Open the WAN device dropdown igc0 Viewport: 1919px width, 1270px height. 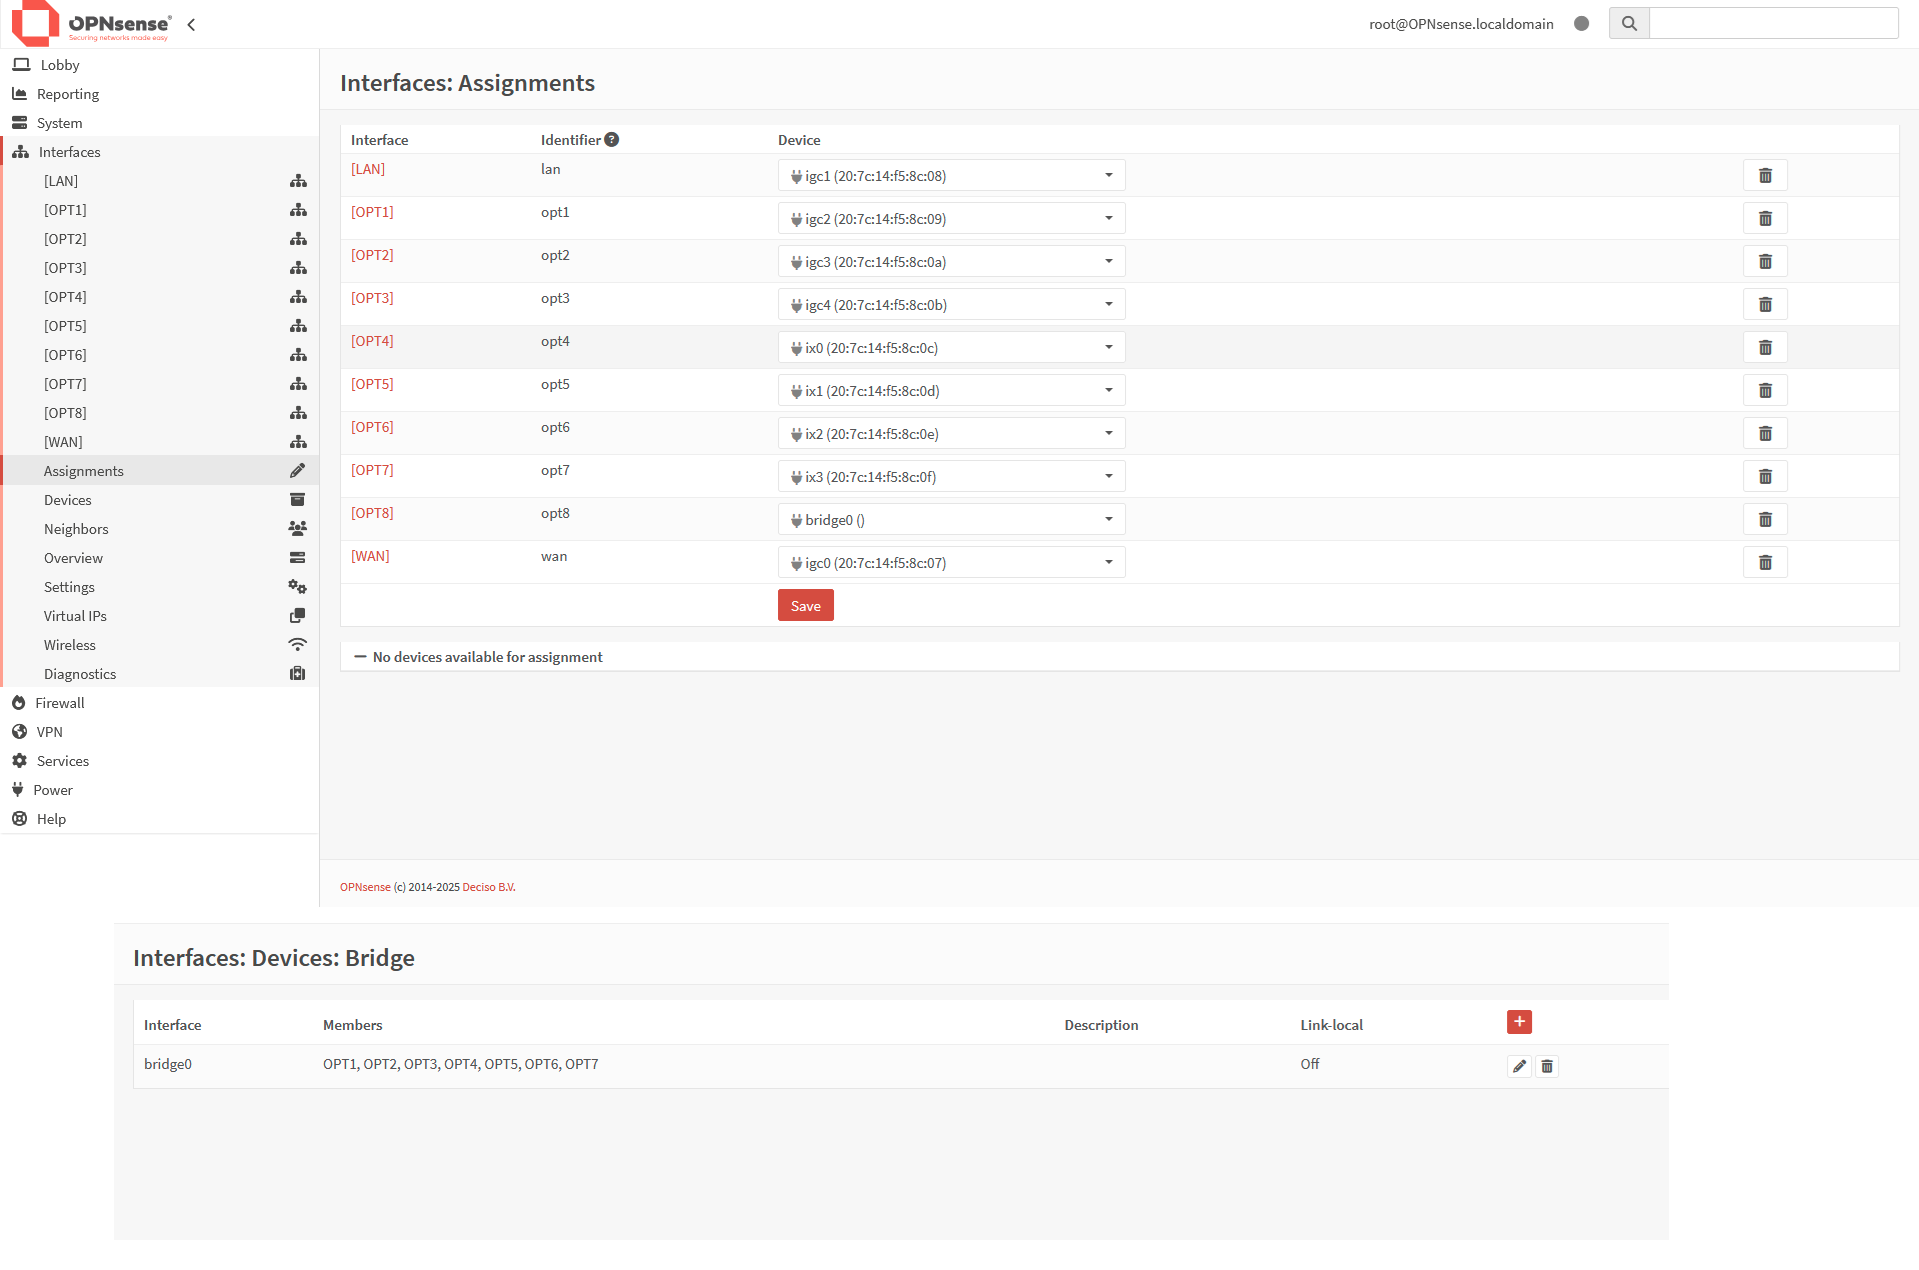click(x=951, y=563)
